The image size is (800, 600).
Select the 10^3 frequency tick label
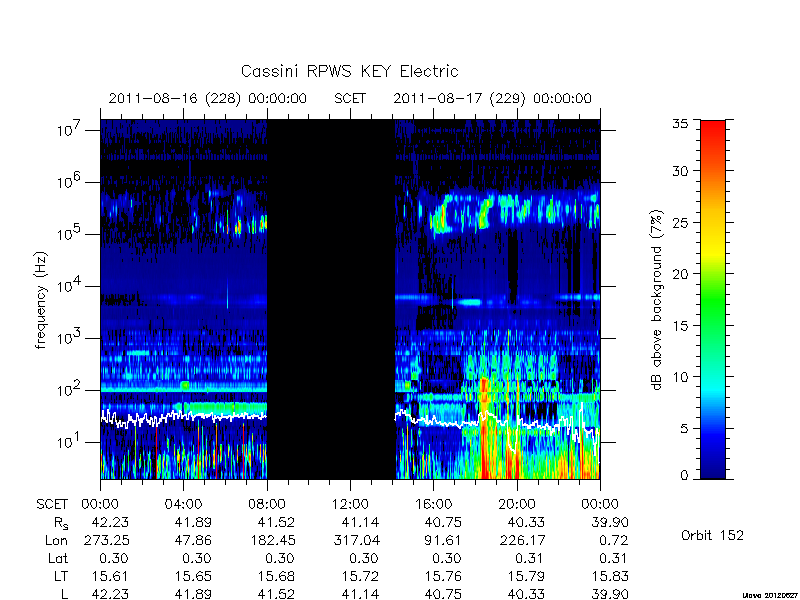pyautogui.click(x=70, y=337)
